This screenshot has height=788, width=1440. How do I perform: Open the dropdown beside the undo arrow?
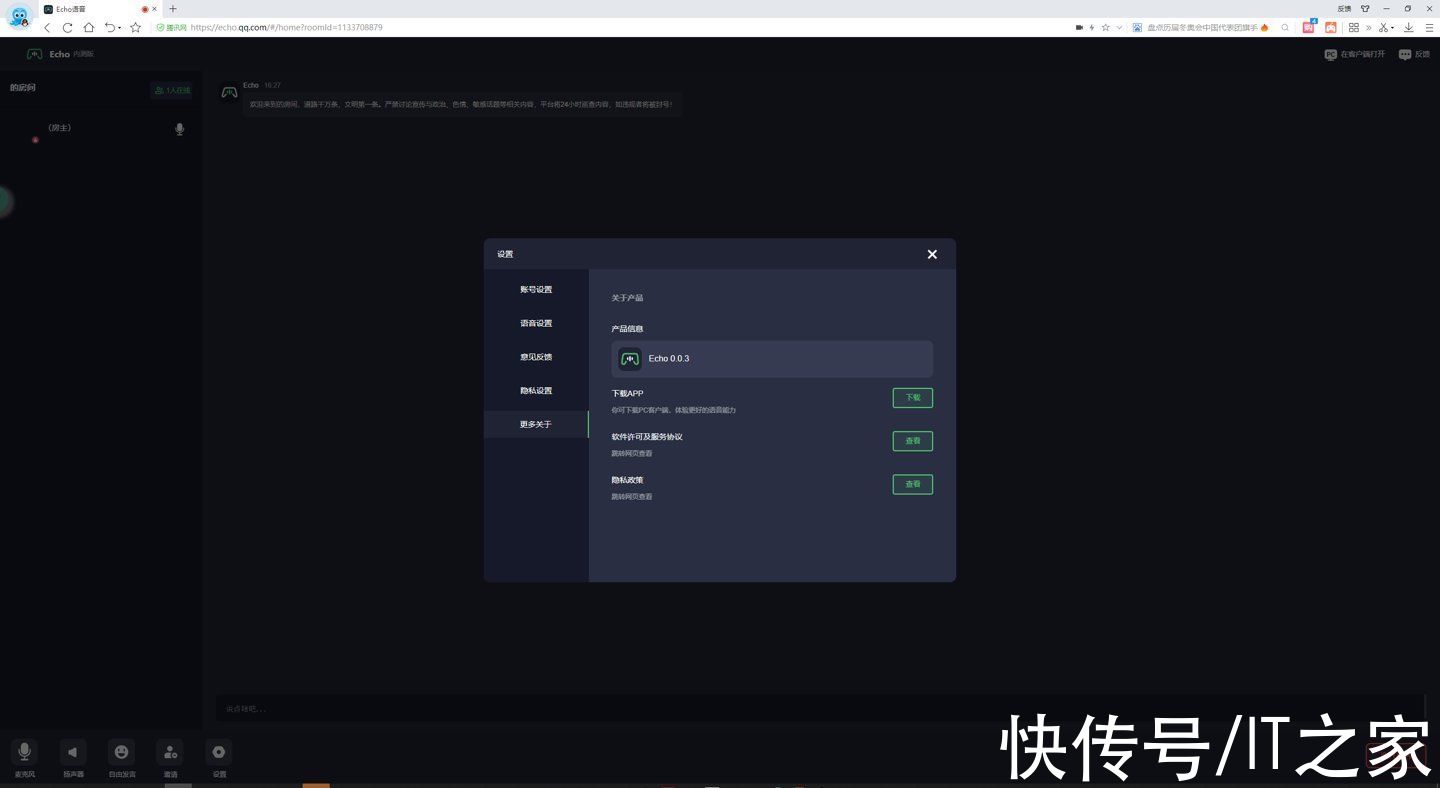(120, 28)
